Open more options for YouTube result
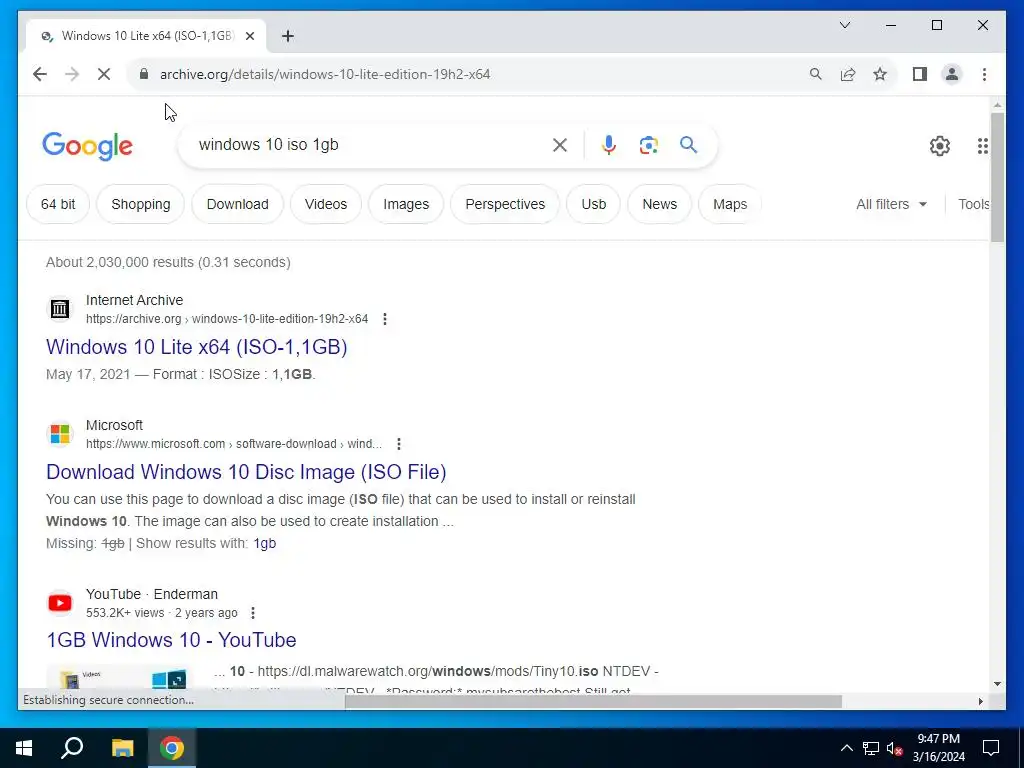The width and height of the screenshot is (1024, 768). (x=253, y=613)
